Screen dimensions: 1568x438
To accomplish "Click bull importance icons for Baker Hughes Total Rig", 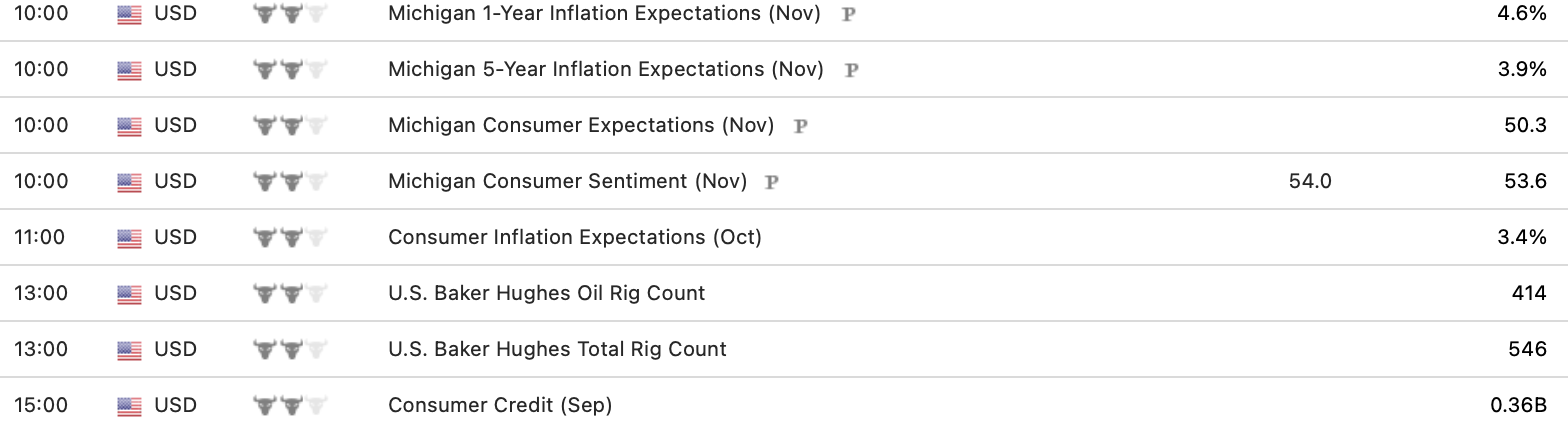I will 290,350.
